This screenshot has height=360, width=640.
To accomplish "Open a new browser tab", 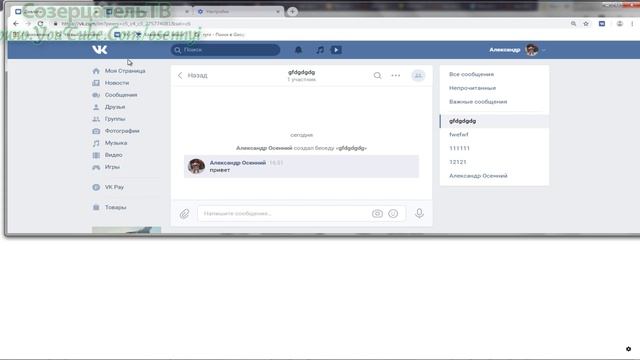I will [292, 11].
